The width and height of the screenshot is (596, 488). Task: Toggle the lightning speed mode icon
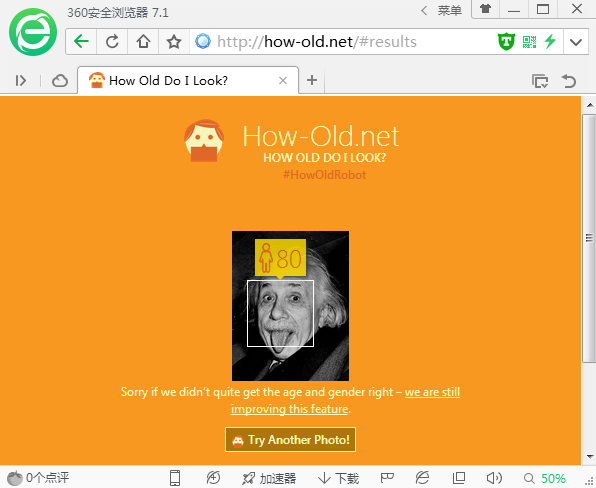coord(550,41)
